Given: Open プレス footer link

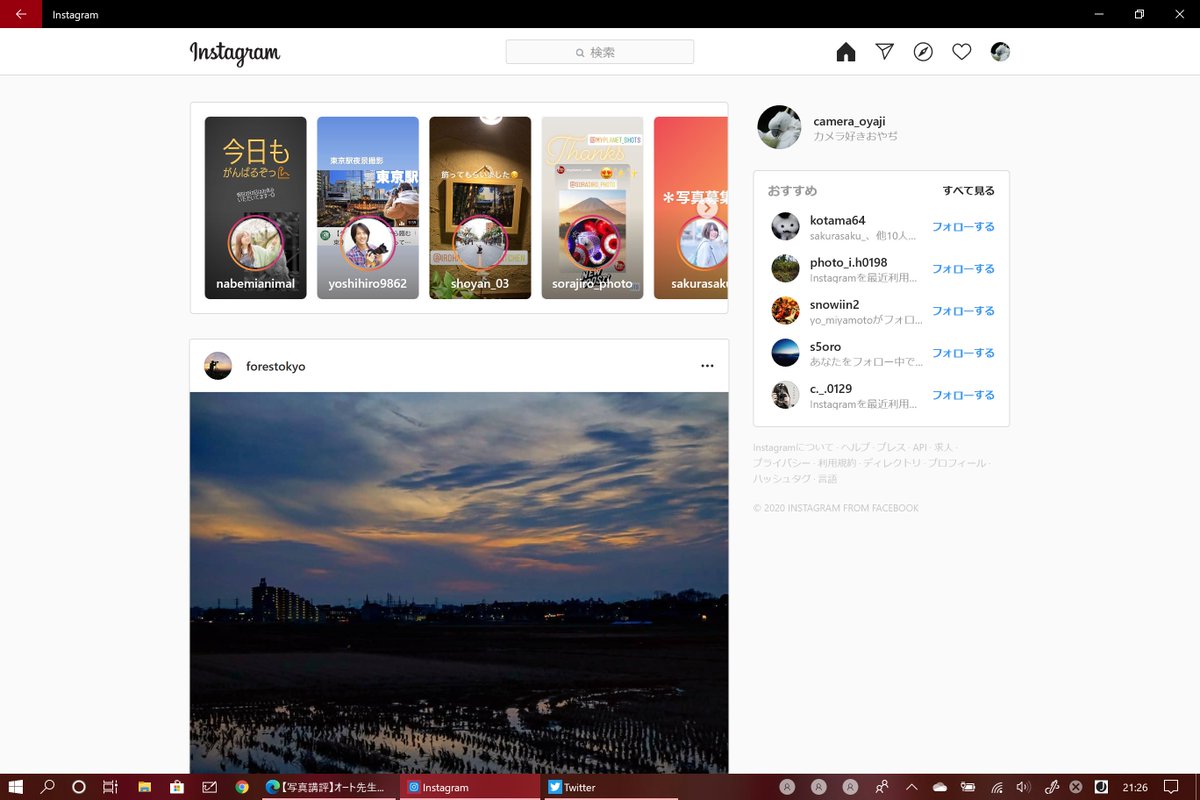Looking at the screenshot, I should 891,447.
